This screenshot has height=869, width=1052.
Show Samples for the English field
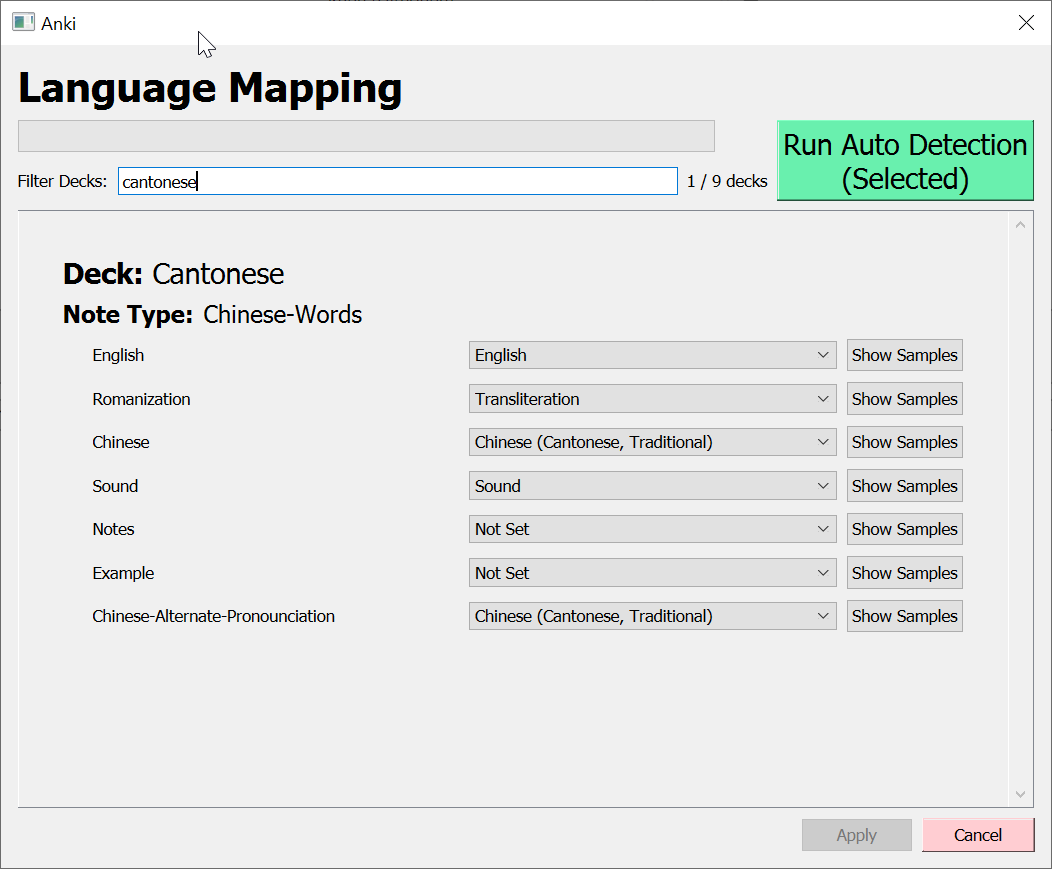[x=904, y=355]
